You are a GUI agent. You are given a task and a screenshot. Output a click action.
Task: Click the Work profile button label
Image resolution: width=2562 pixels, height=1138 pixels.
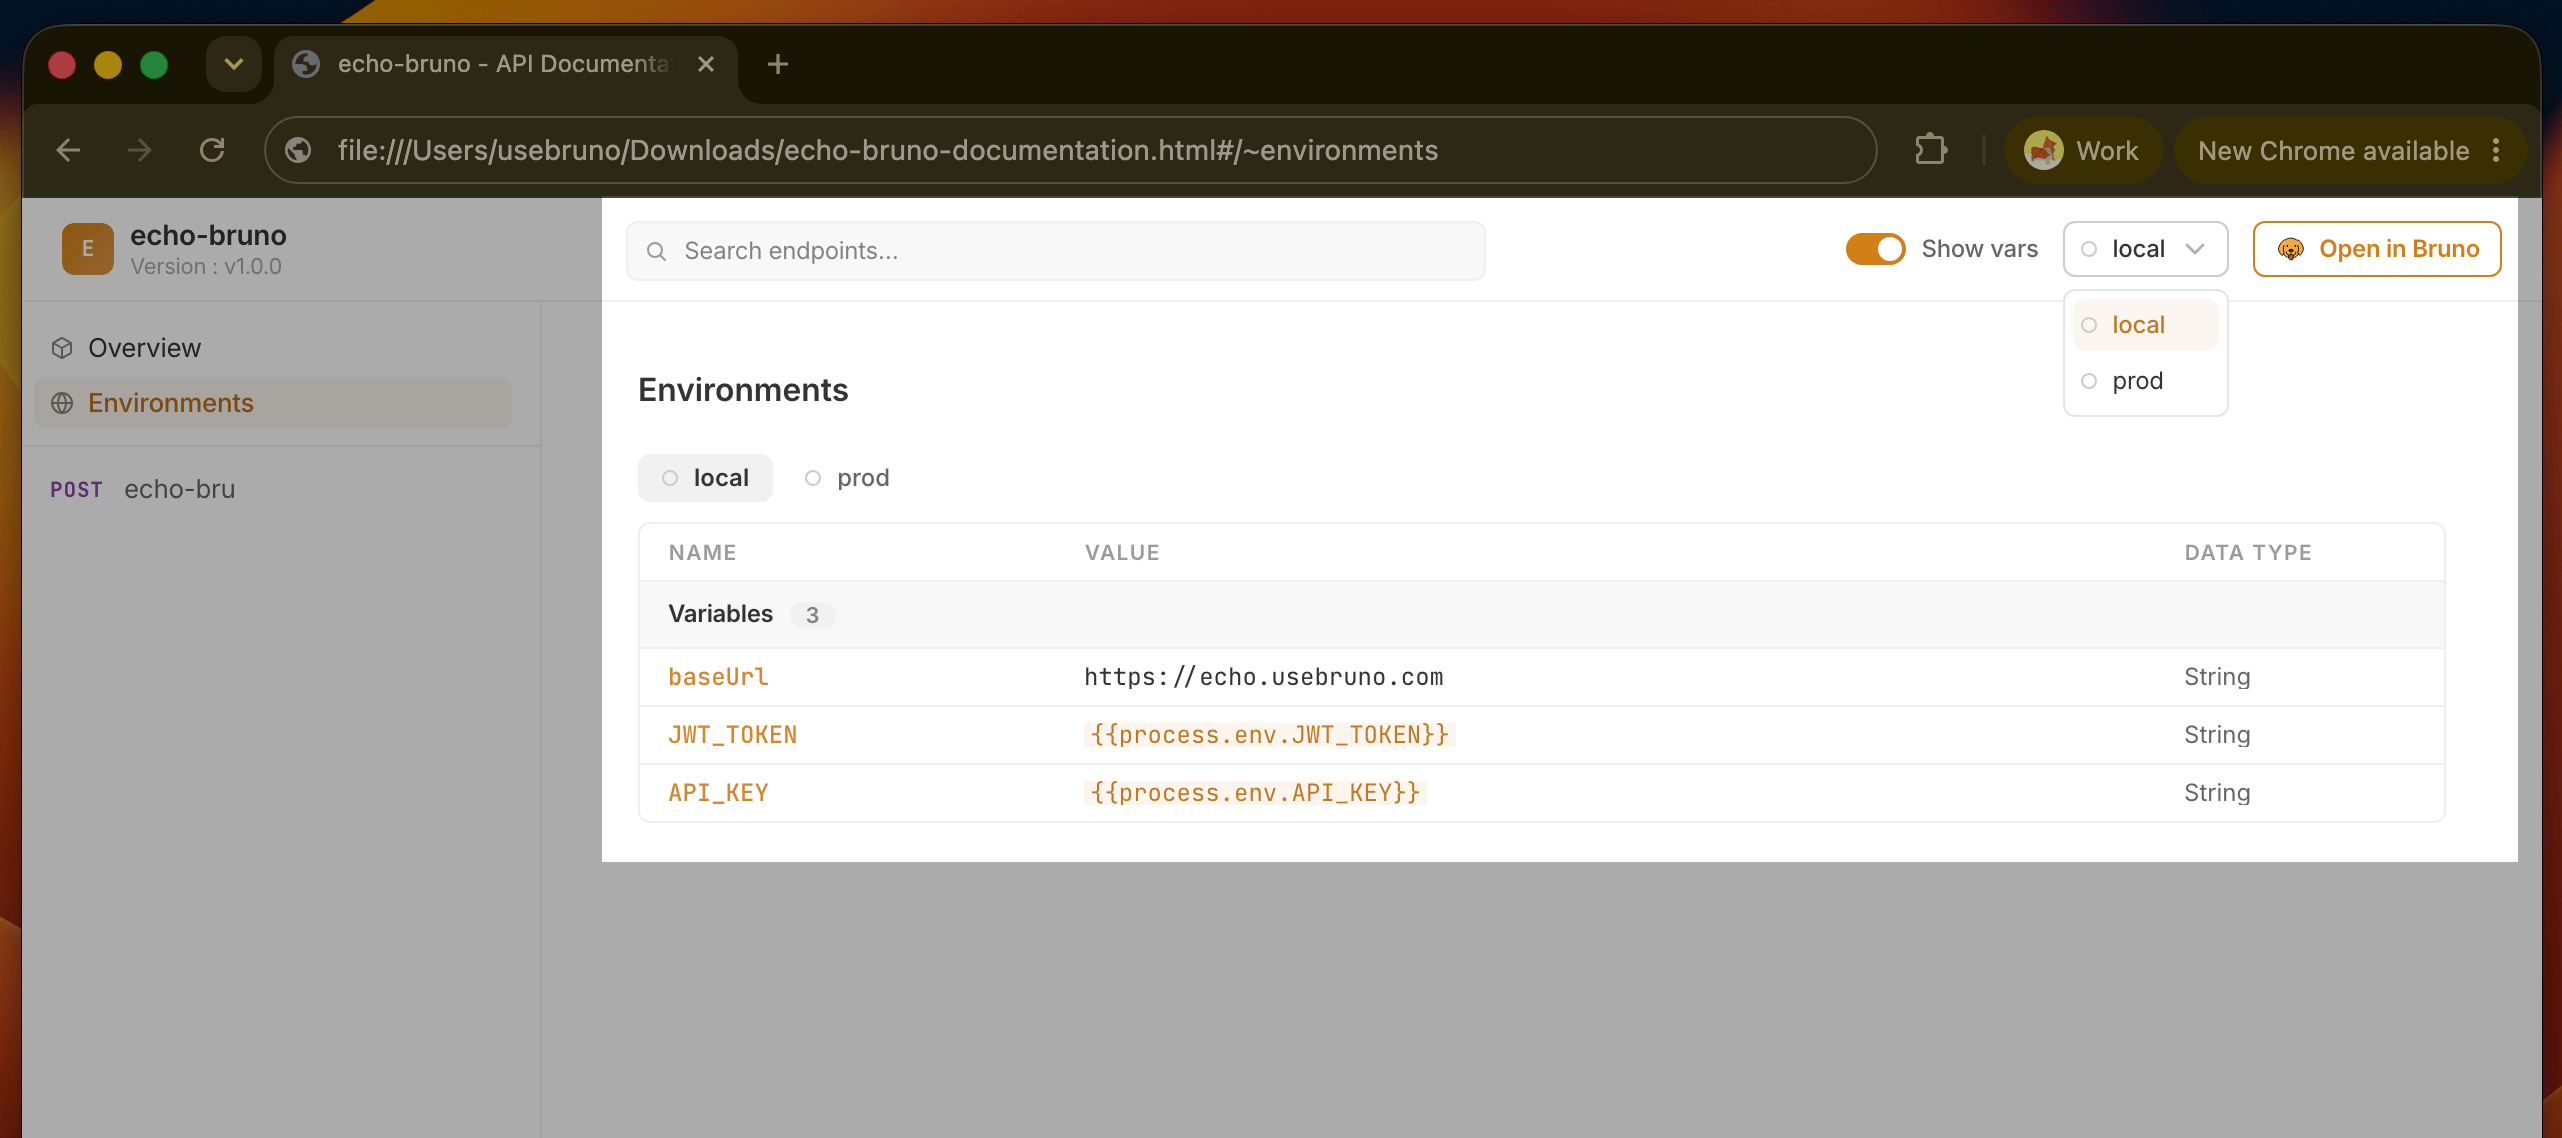(2108, 150)
